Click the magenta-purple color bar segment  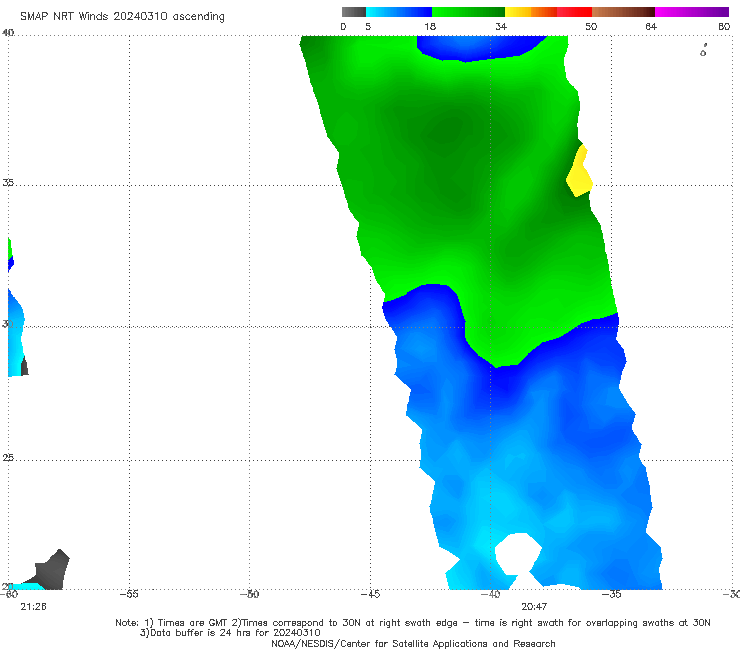(692, 12)
